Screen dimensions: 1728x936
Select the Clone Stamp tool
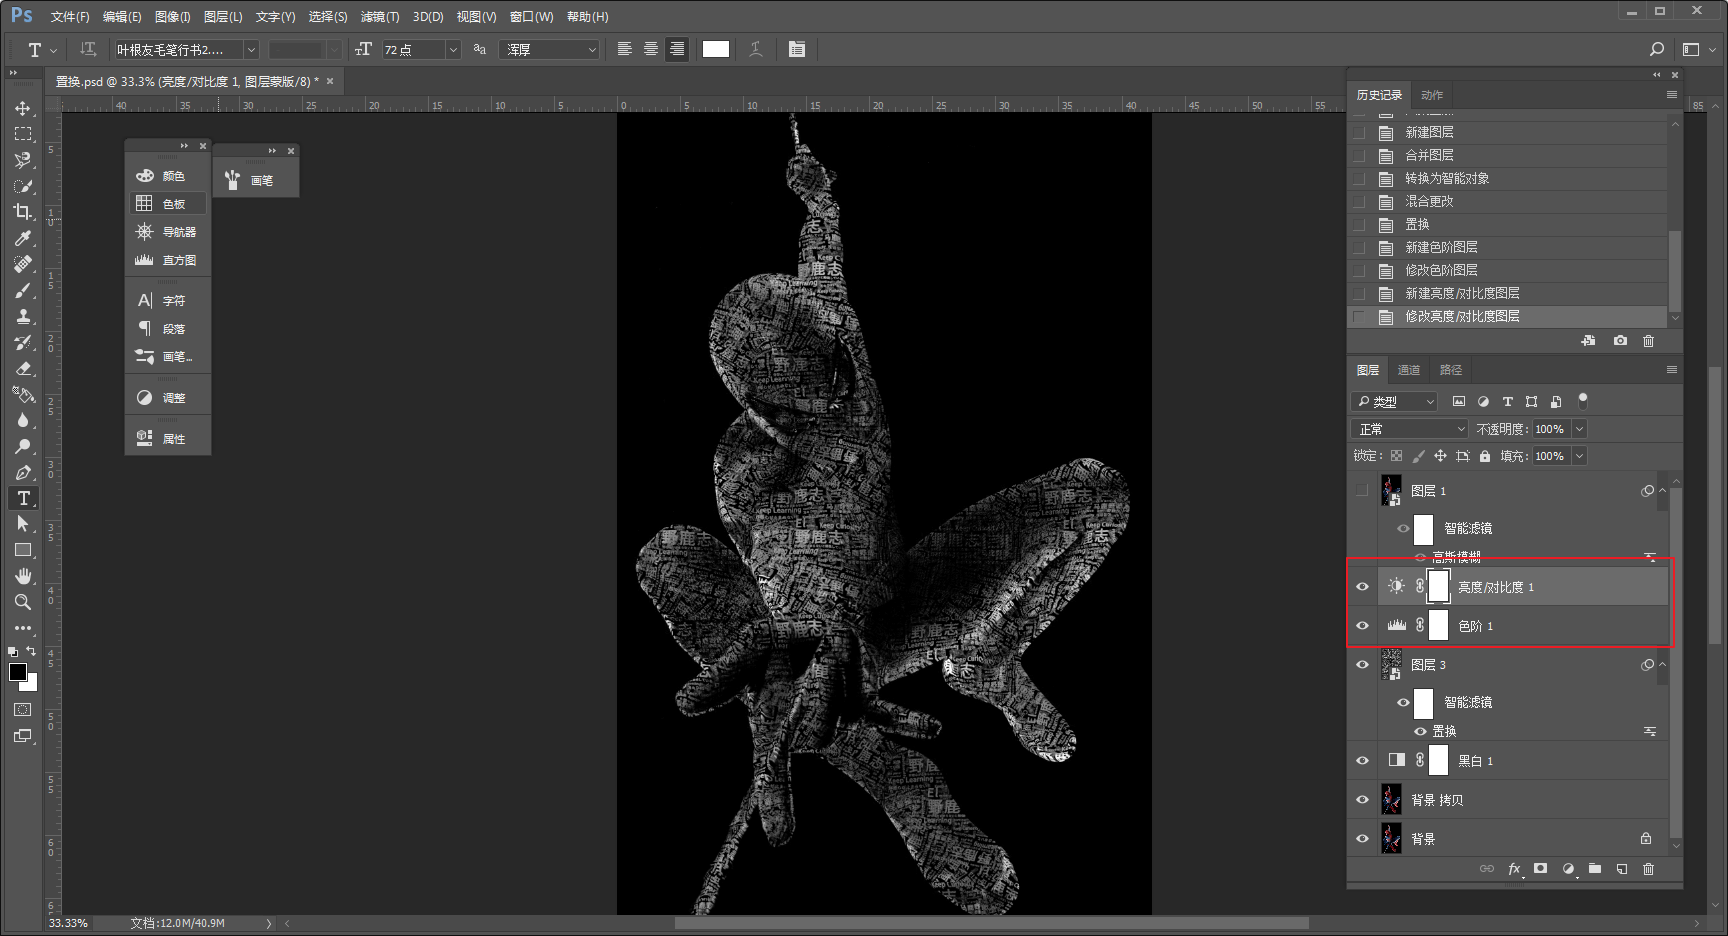pos(22,316)
